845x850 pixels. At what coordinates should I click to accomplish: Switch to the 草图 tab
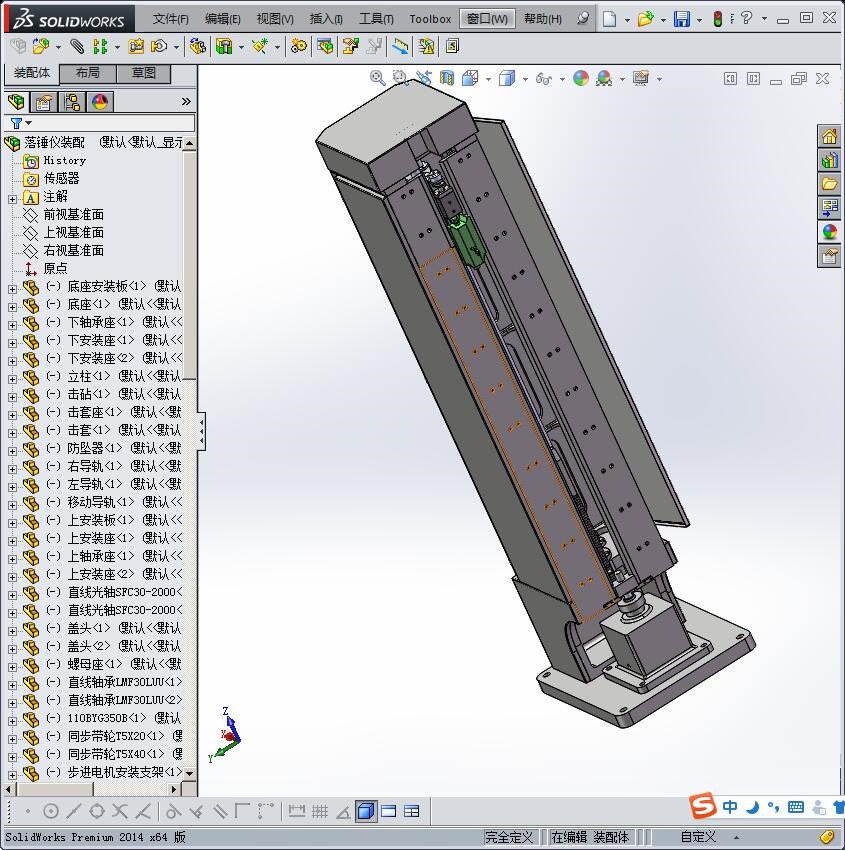tap(144, 73)
